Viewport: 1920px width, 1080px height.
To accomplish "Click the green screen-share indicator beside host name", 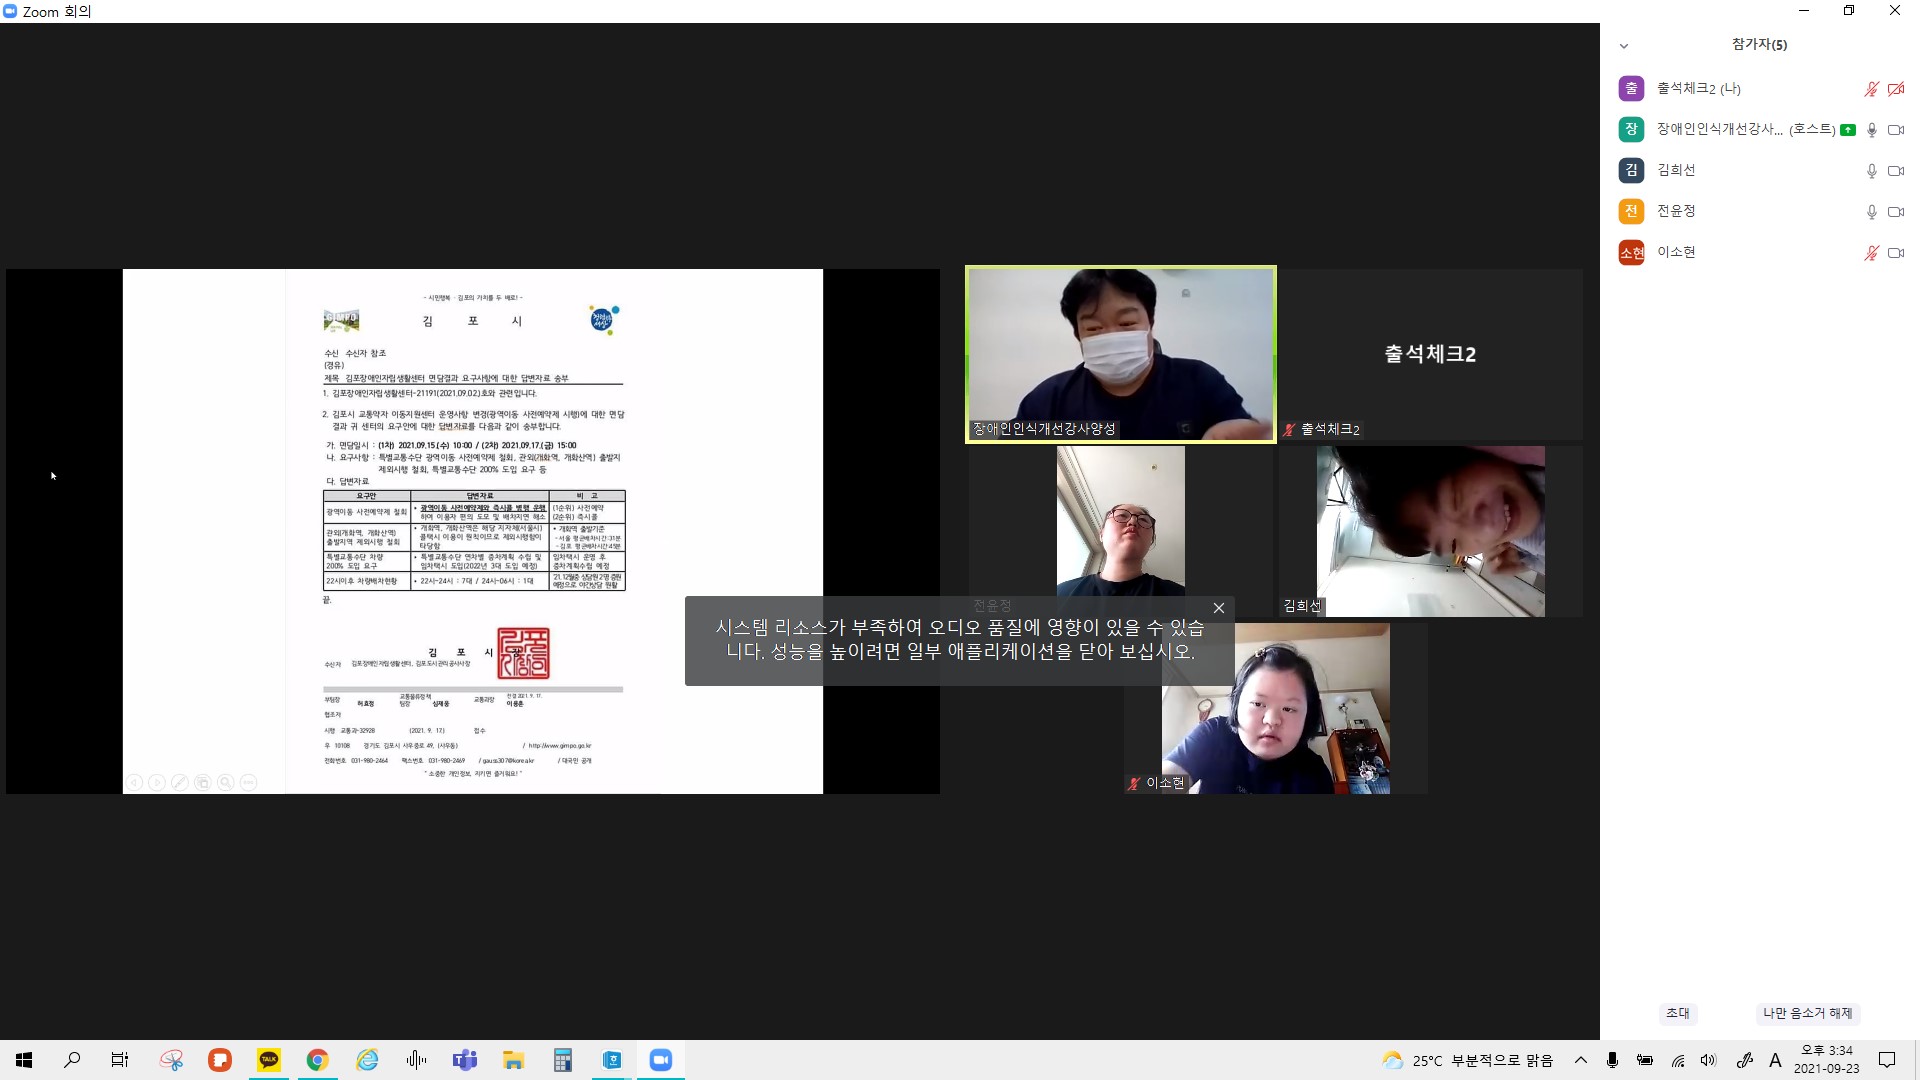I will pyautogui.click(x=1848, y=130).
